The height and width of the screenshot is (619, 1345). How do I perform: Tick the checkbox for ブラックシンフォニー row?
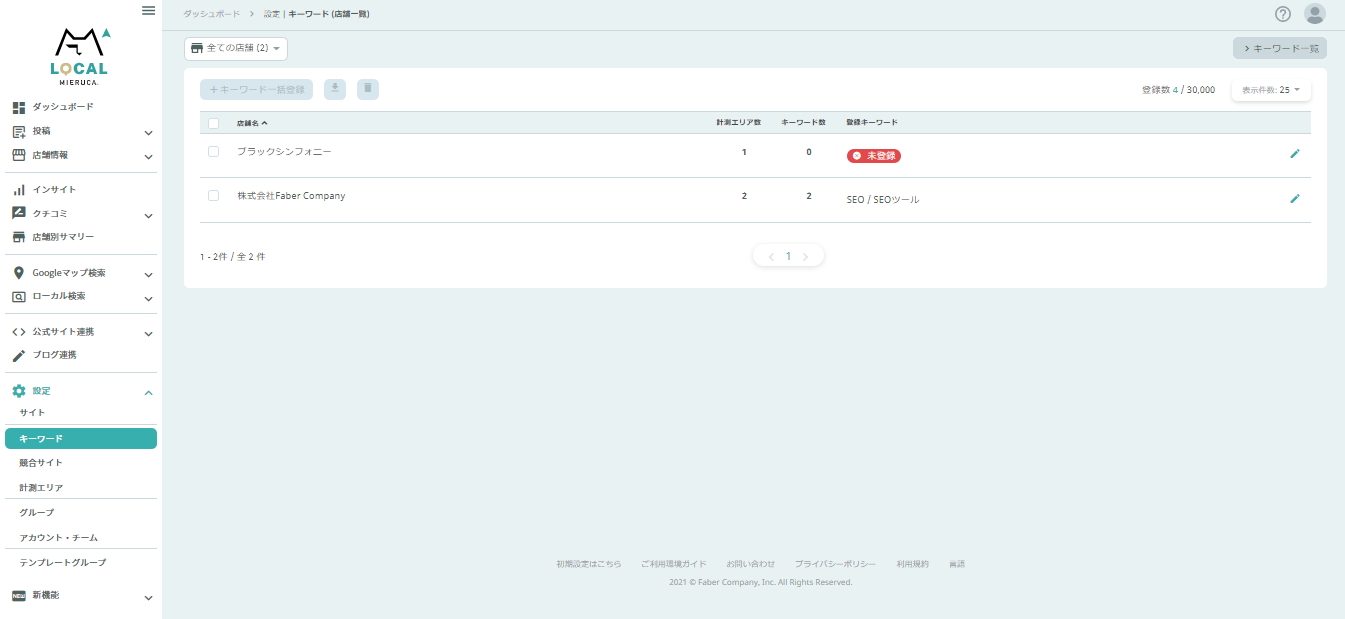[213, 152]
